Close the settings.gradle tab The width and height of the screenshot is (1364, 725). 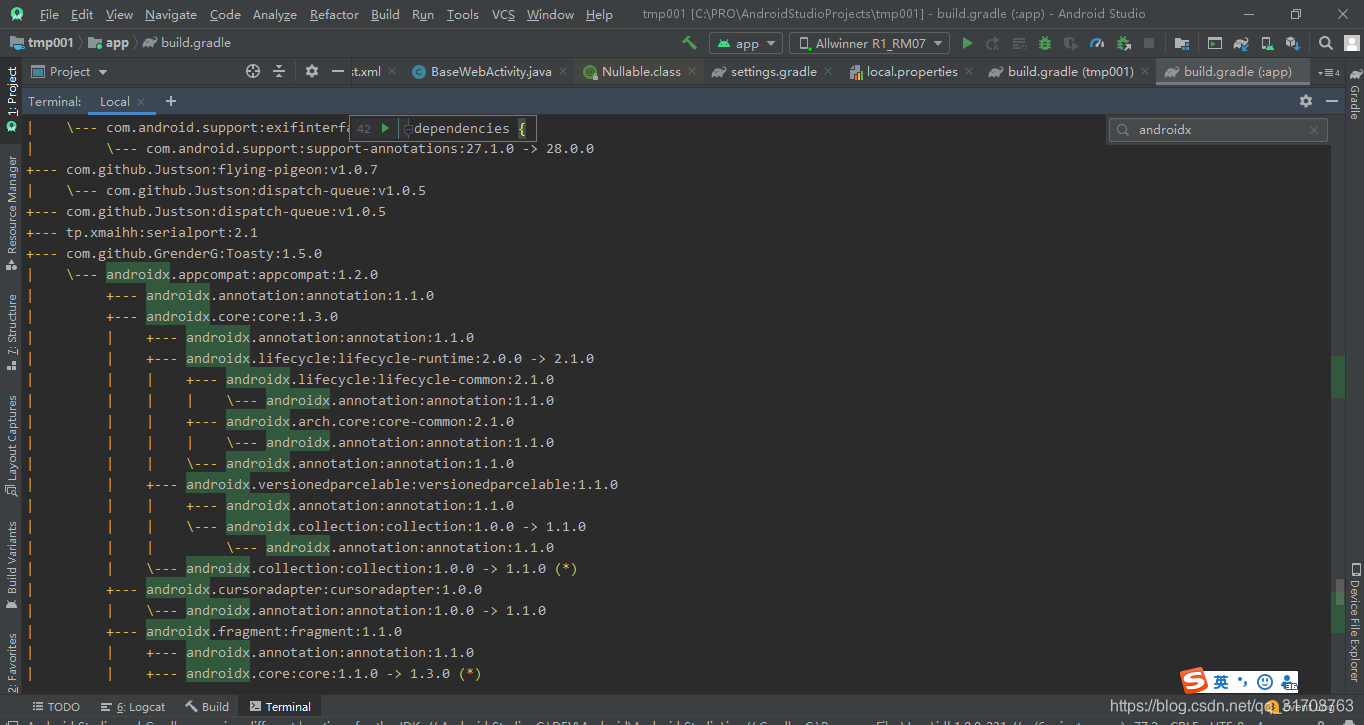[828, 72]
